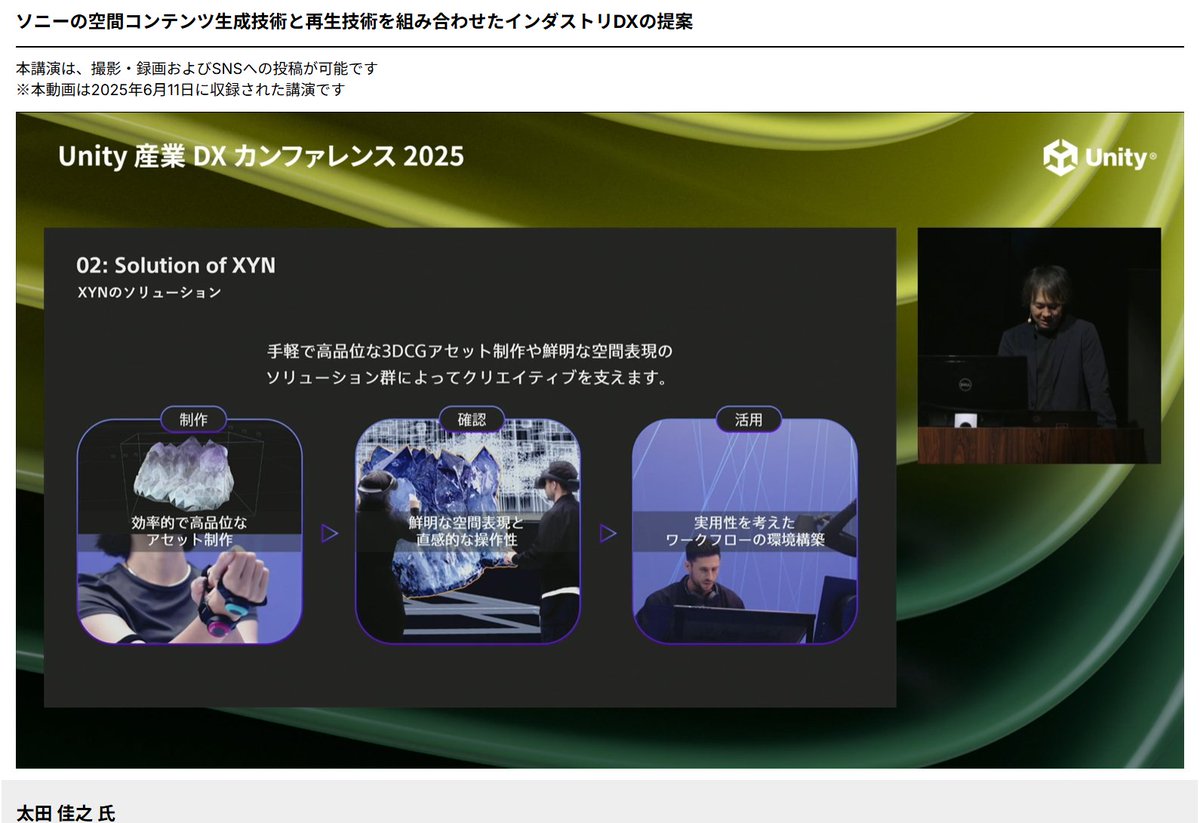Click the Unity 産業 DX カンファレンス 2025 header

261,156
